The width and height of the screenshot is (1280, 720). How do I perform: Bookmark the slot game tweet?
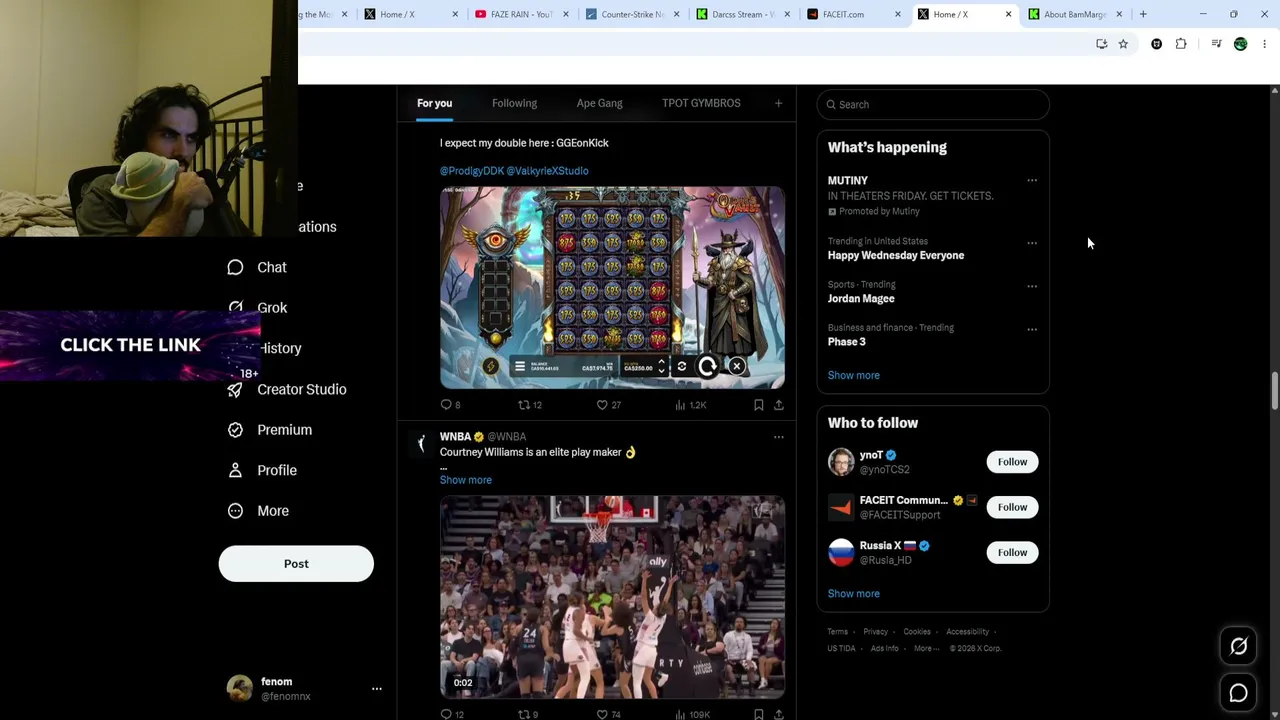(x=758, y=405)
